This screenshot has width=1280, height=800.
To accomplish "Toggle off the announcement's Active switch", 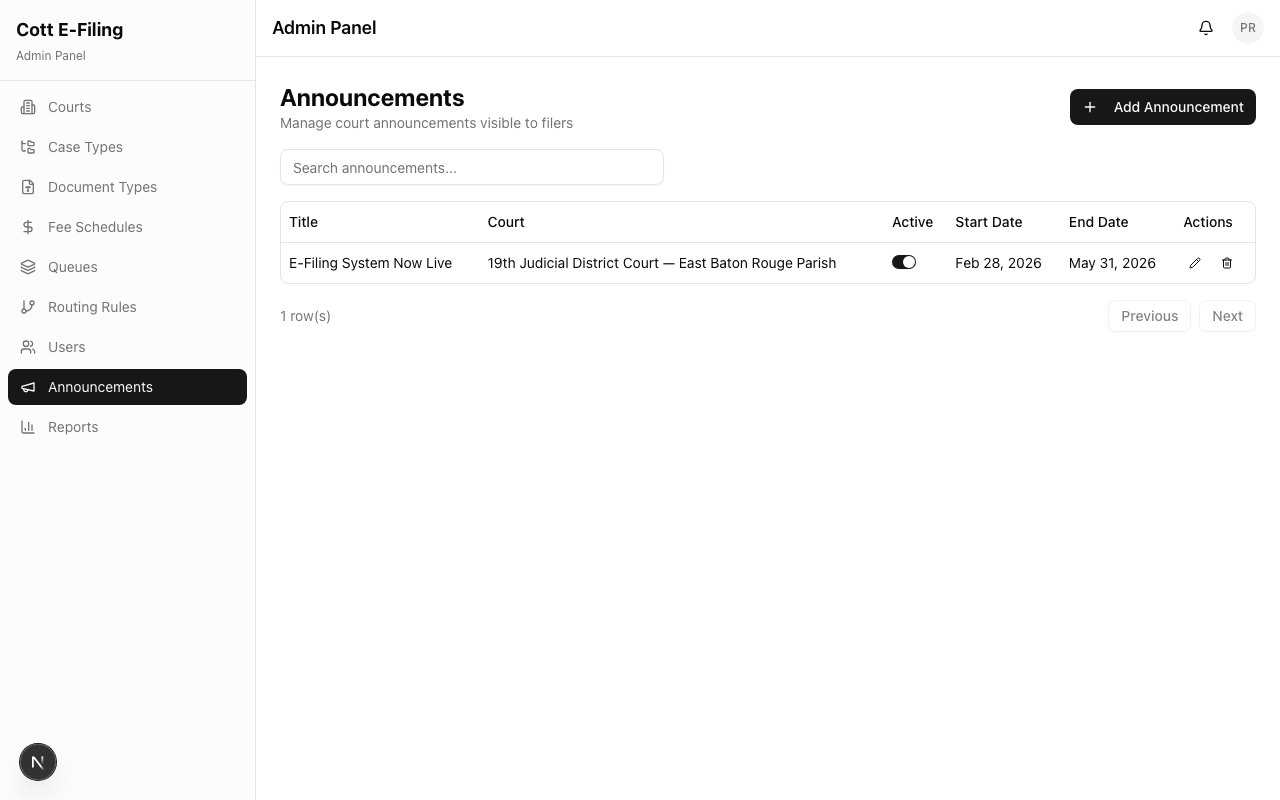I will 904,261.
